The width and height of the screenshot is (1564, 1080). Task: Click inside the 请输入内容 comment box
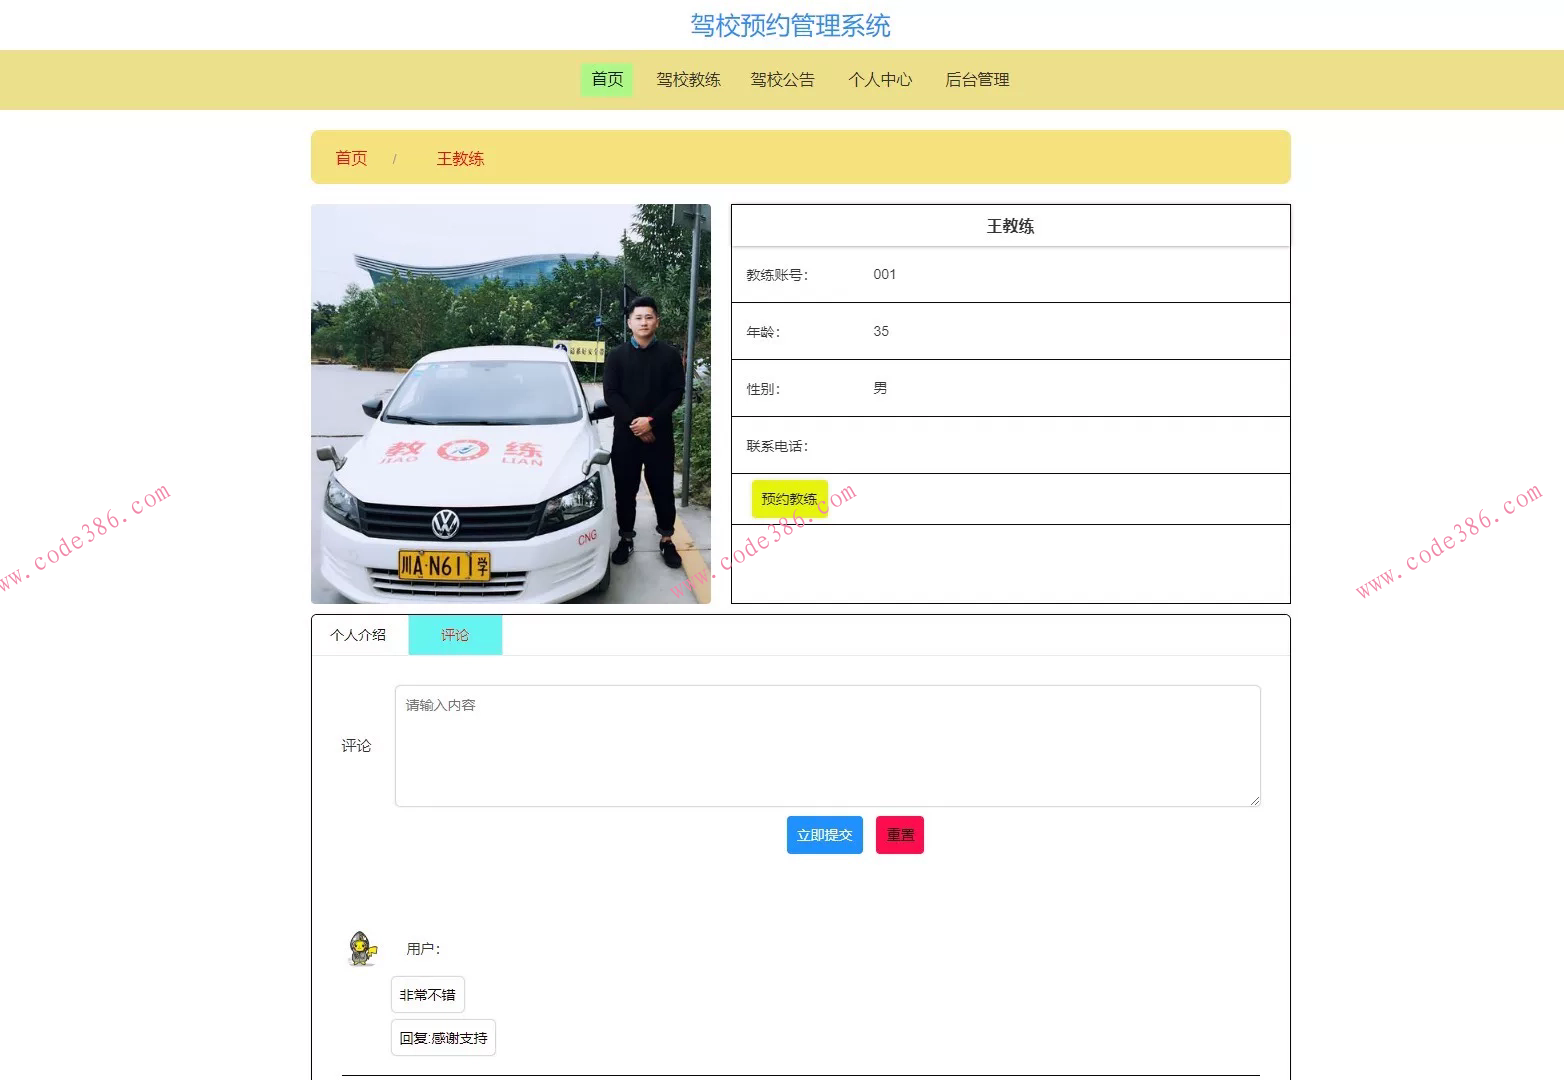click(x=826, y=745)
